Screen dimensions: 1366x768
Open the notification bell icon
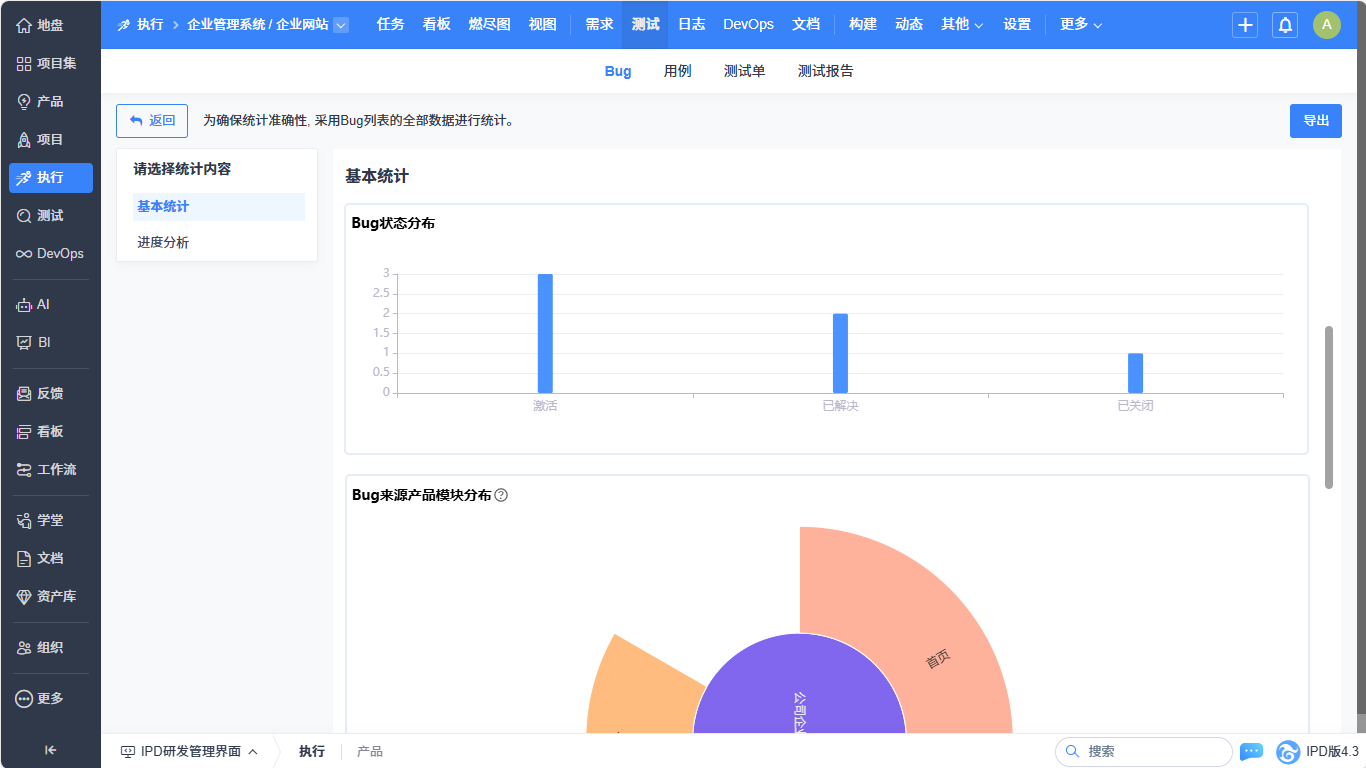click(1285, 25)
